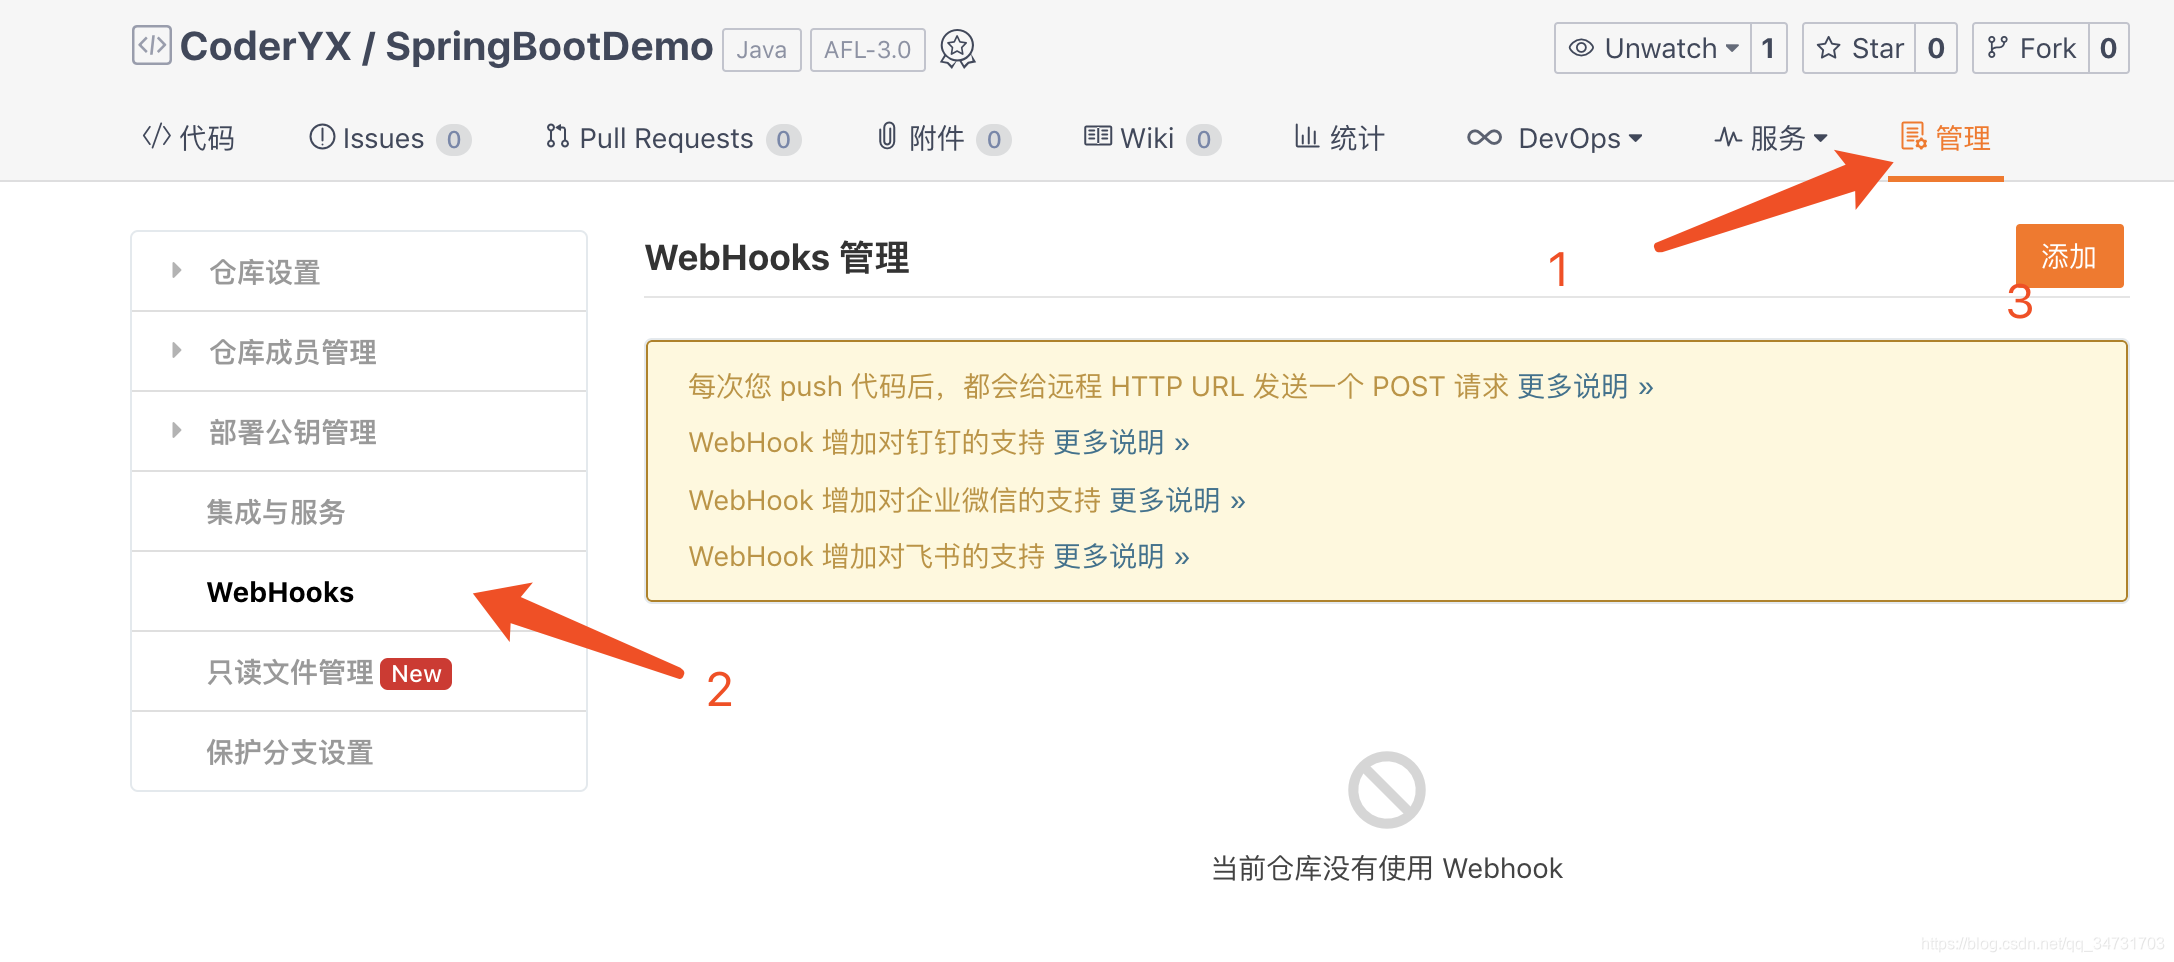
Task: Click the 统计 bar chart icon
Action: point(1307,136)
